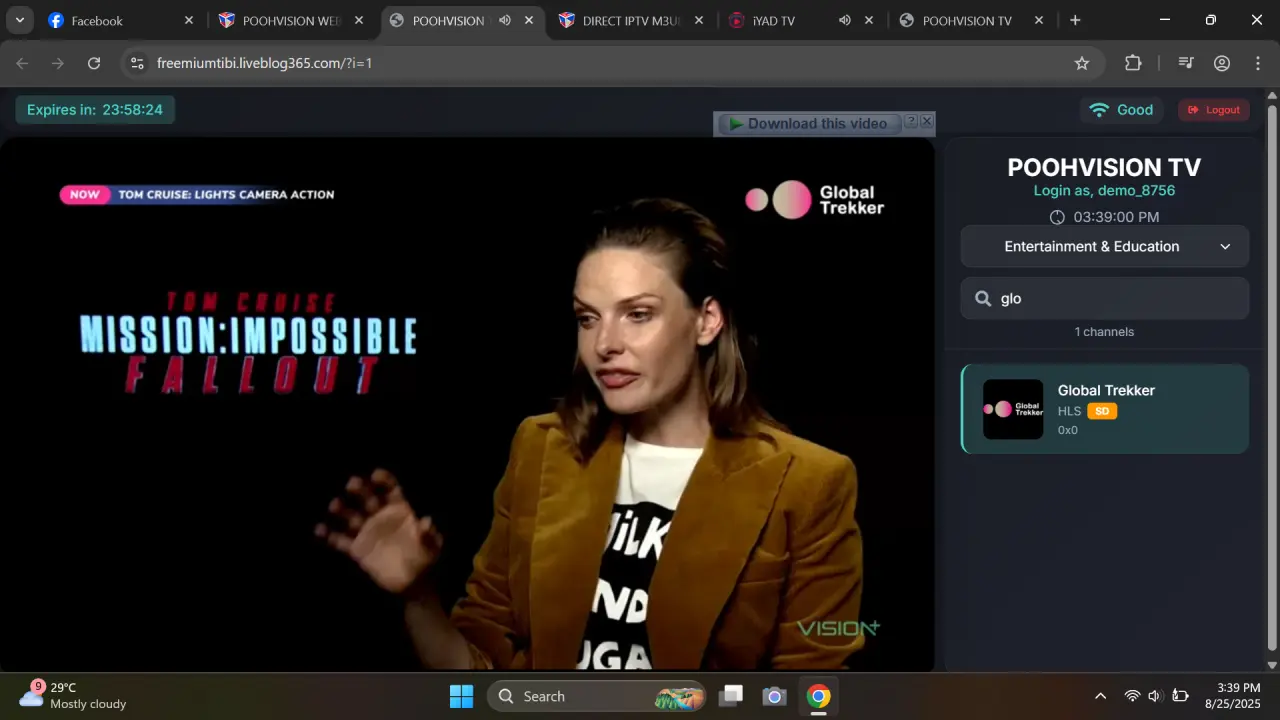The image size is (1280, 720).
Task: Open the media control icon in toolbar
Action: [x=1186, y=63]
